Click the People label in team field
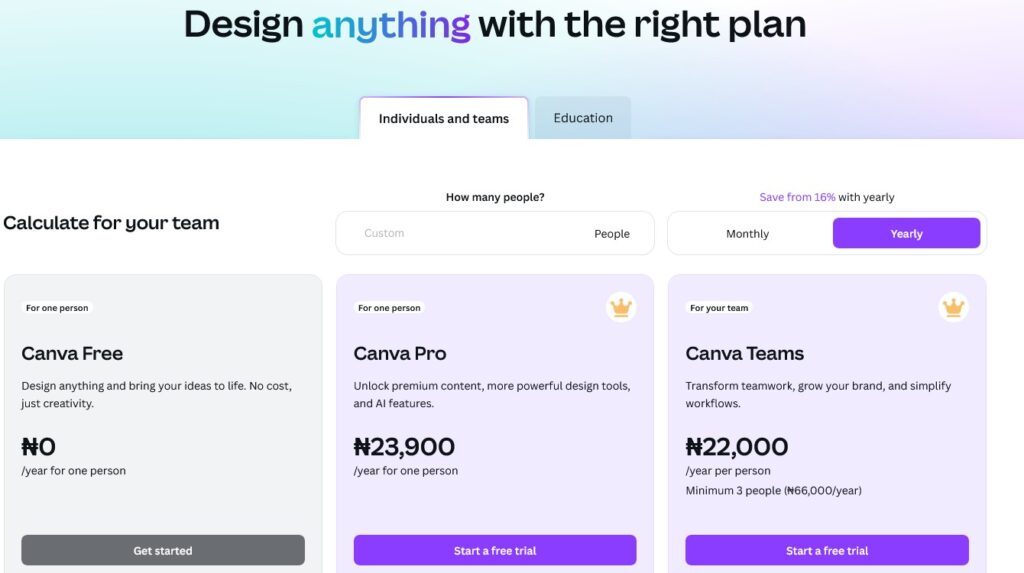This screenshot has width=1024, height=573. click(612, 234)
